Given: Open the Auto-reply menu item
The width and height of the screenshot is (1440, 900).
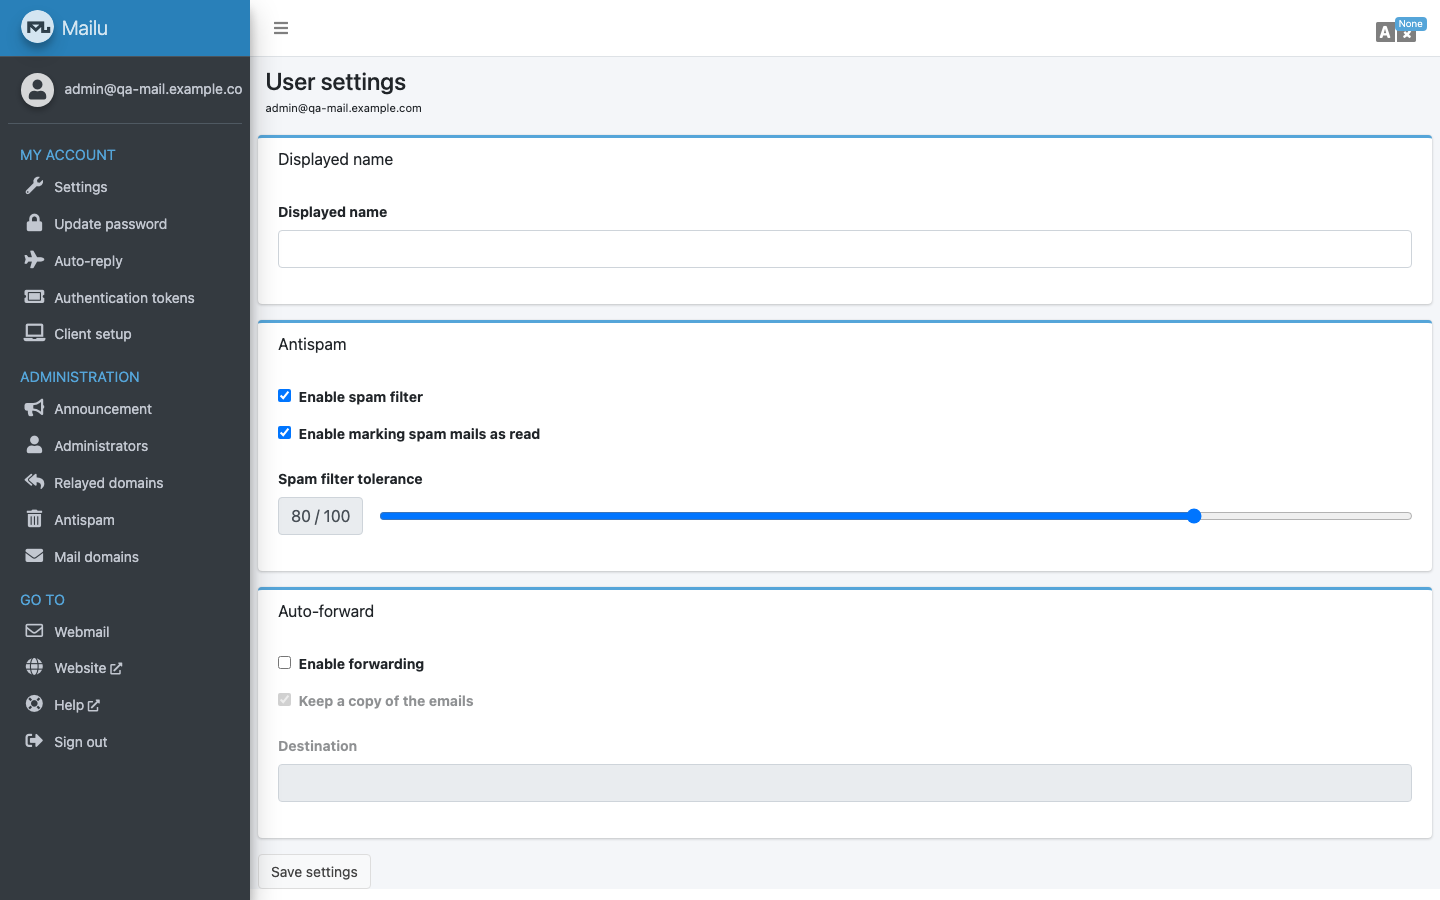Looking at the screenshot, I should pos(125,261).
